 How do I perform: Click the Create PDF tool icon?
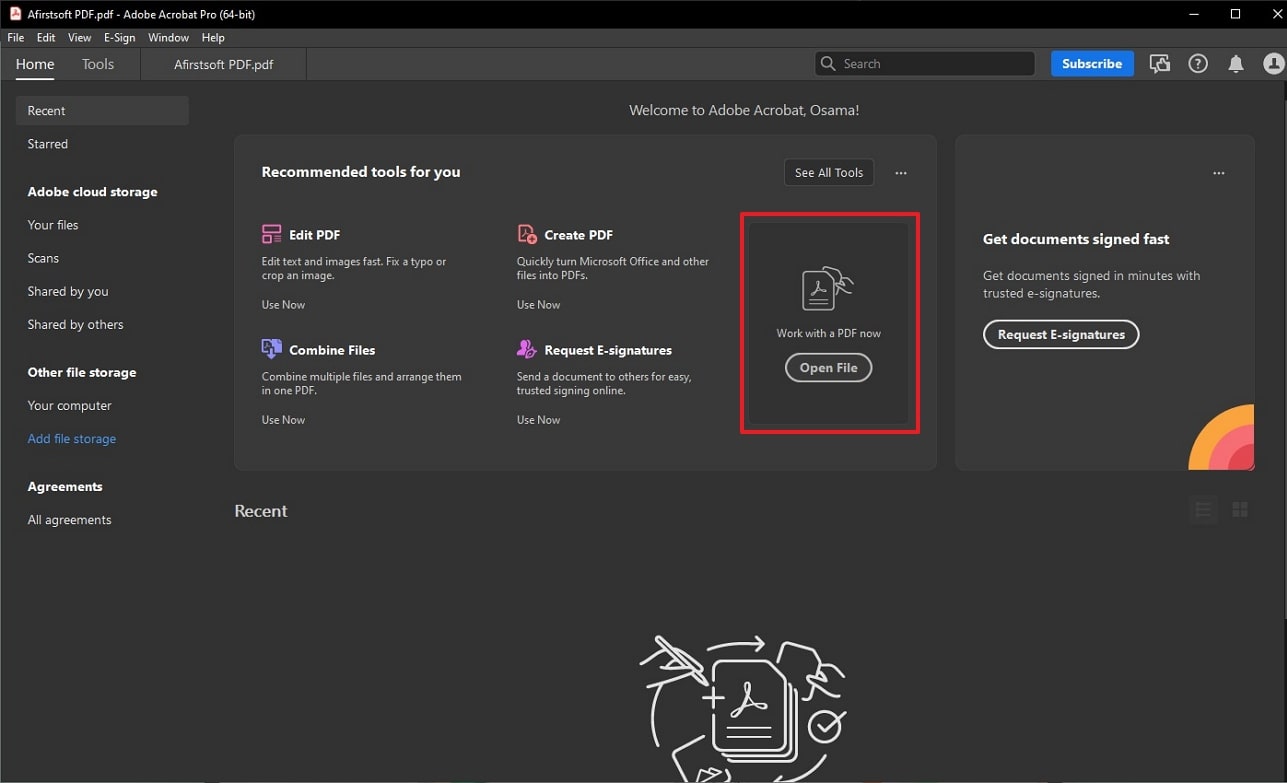(527, 234)
